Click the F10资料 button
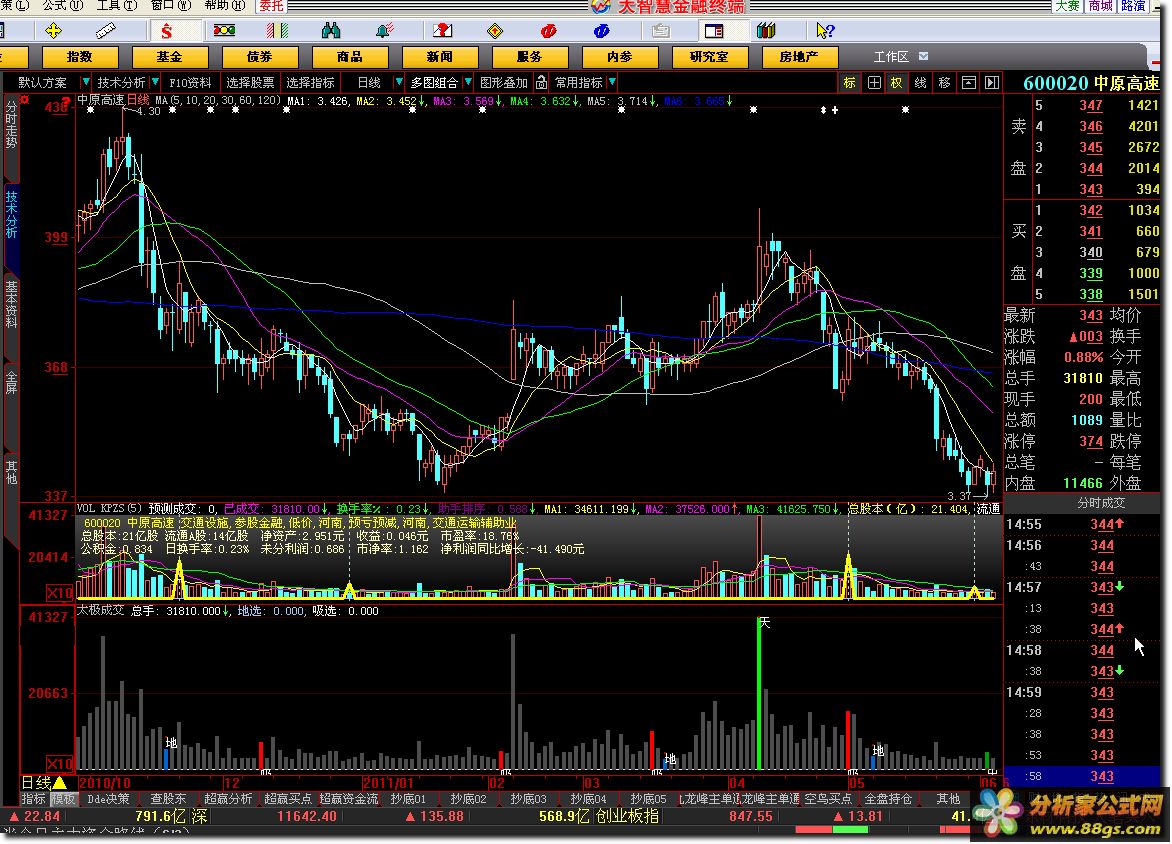The image size is (1172, 844). (190, 82)
